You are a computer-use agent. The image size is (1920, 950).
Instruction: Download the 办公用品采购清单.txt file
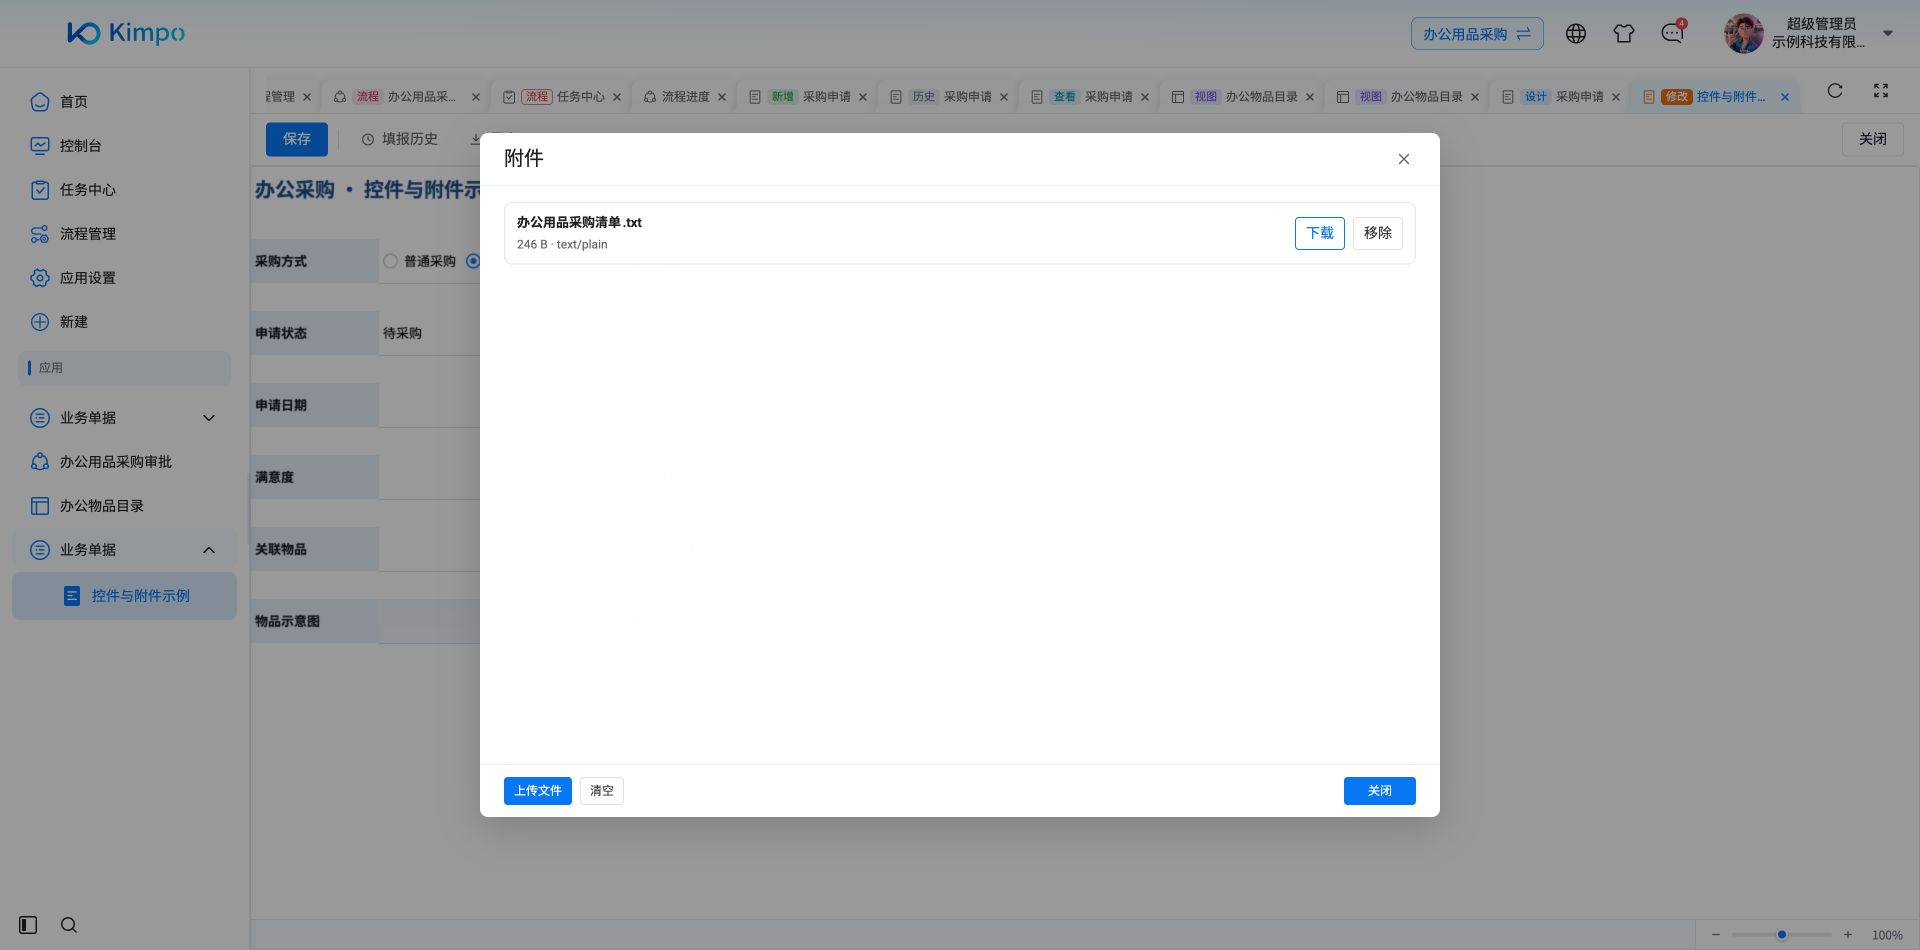(x=1319, y=233)
